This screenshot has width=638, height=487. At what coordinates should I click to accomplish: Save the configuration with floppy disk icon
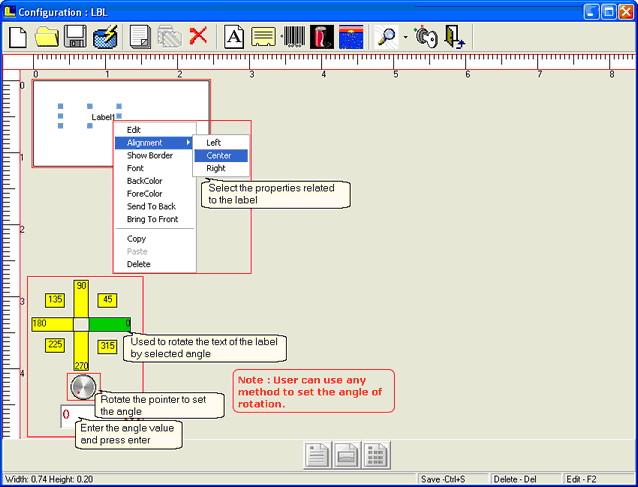point(75,37)
